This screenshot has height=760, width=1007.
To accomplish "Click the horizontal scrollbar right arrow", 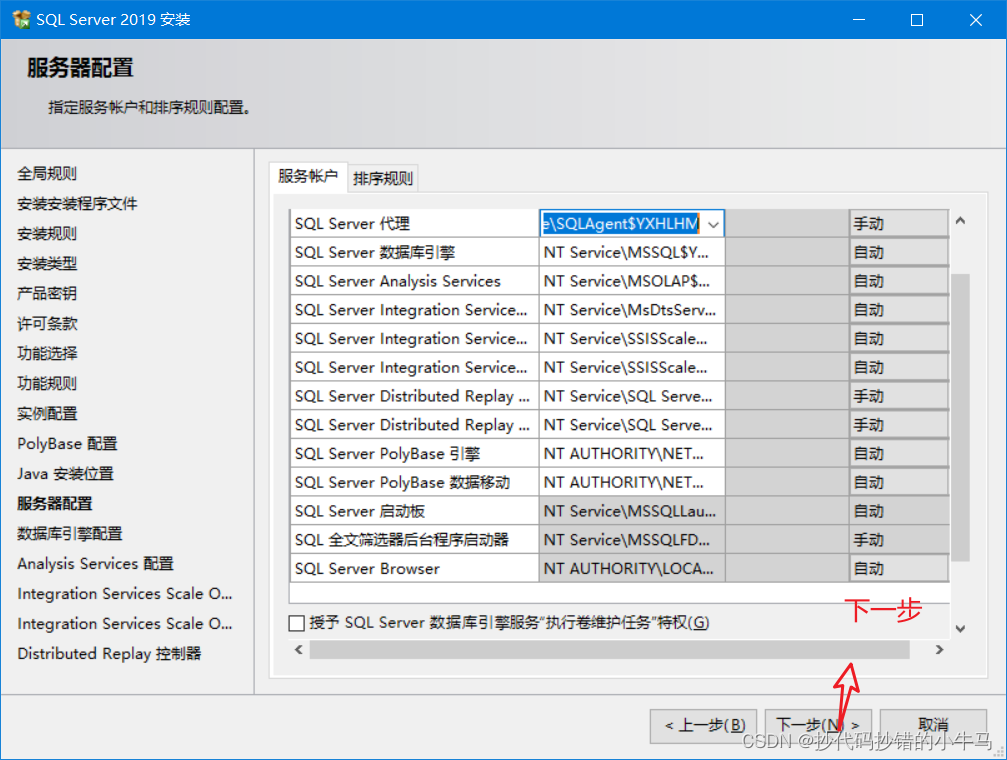I will pos(940,650).
